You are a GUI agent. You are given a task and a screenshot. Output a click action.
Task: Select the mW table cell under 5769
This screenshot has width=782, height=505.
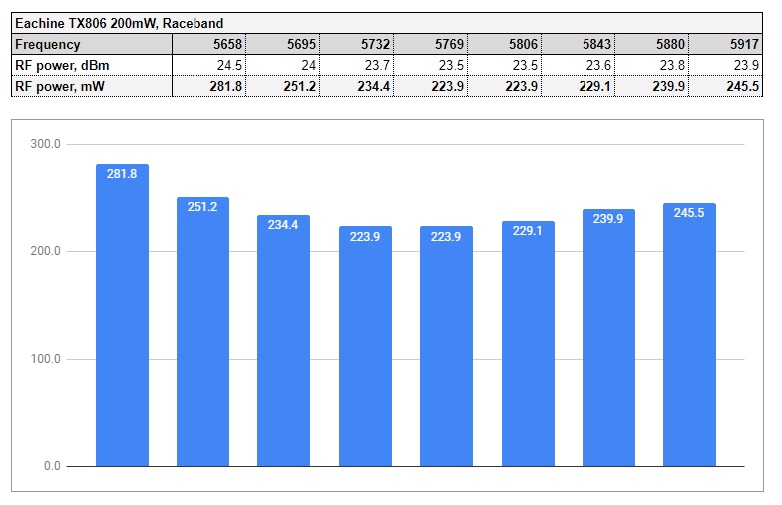(430, 86)
